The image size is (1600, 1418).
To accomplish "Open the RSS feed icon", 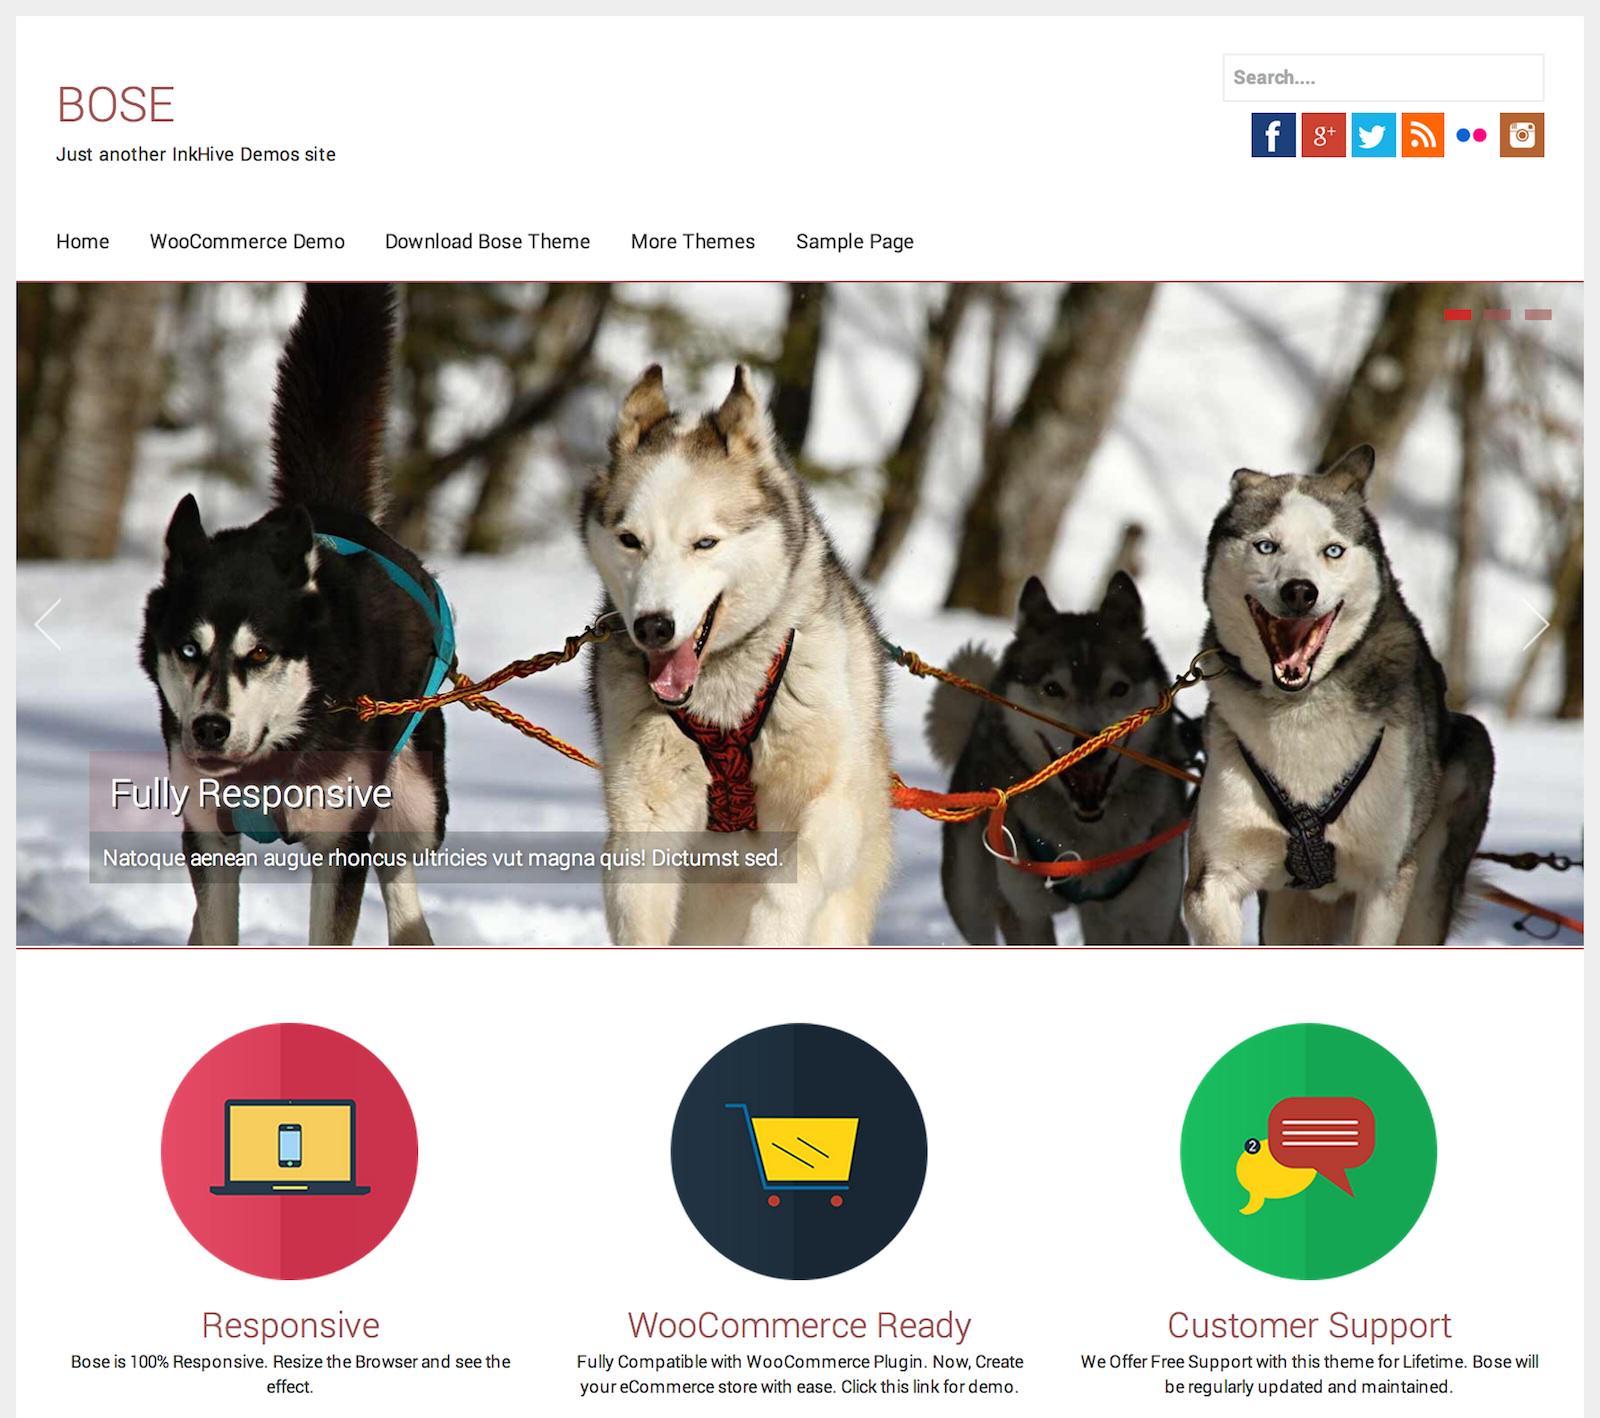I will click(x=1422, y=135).
